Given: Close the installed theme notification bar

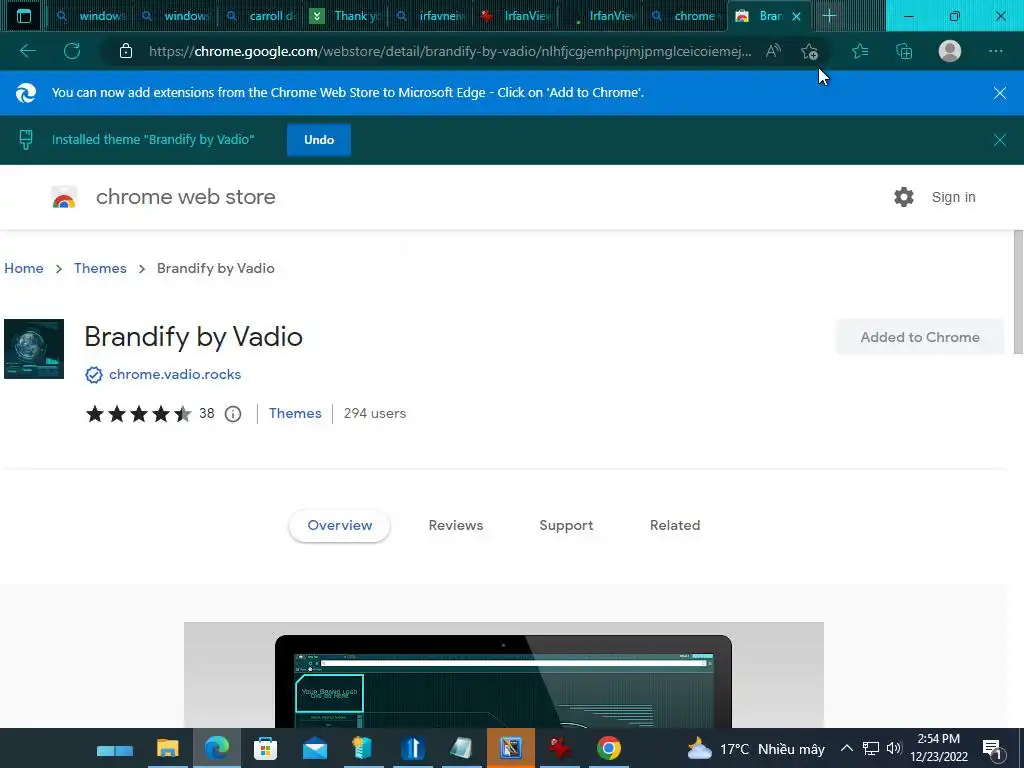Looking at the screenshot, I should pos(999,140).
